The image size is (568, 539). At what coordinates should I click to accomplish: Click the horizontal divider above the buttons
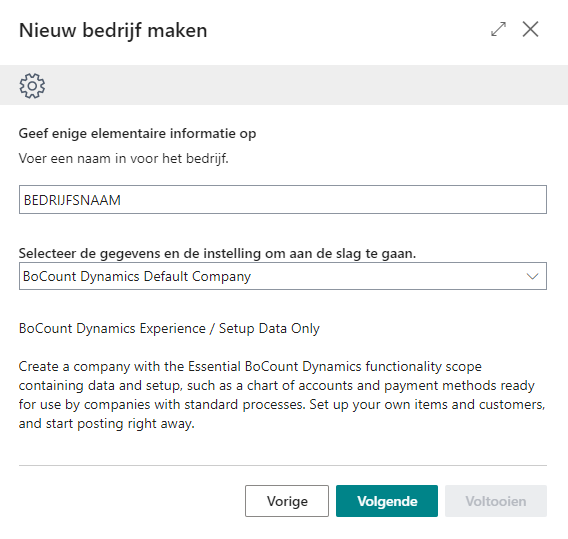click(283, 465)
